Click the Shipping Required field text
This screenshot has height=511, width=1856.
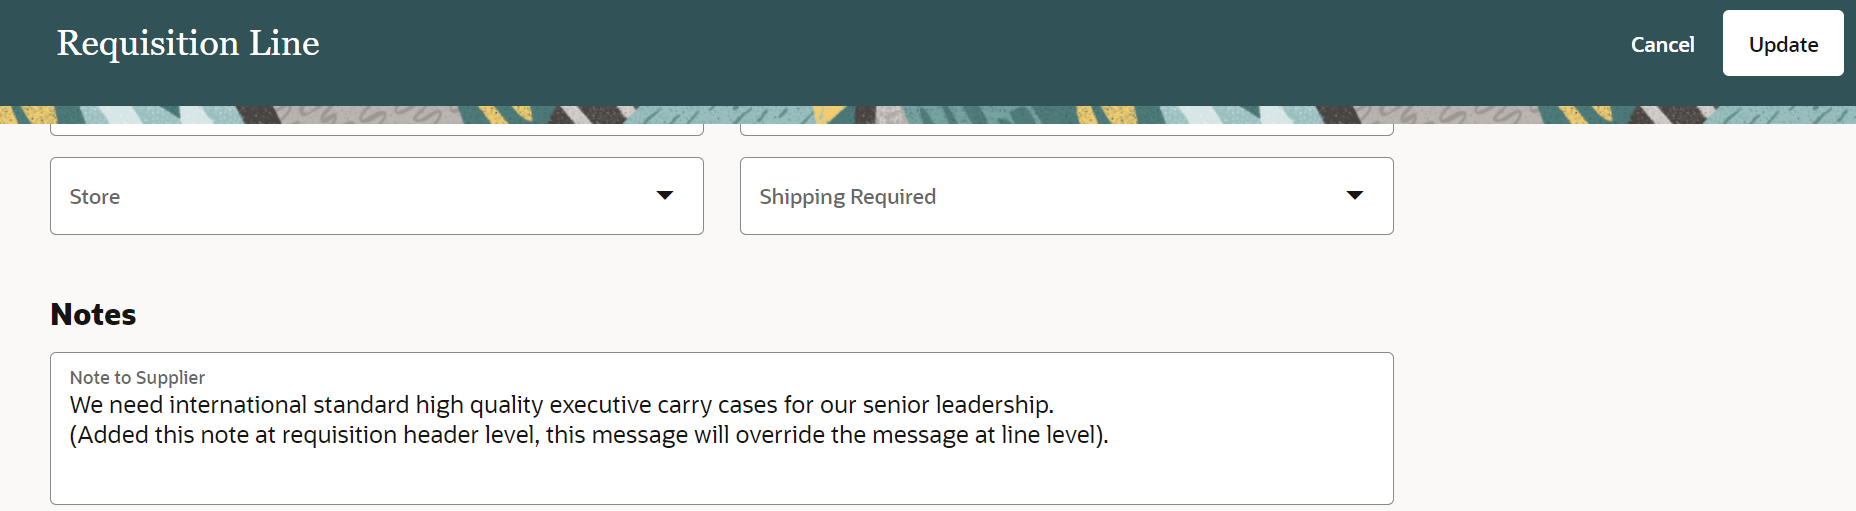click(847, 197)
